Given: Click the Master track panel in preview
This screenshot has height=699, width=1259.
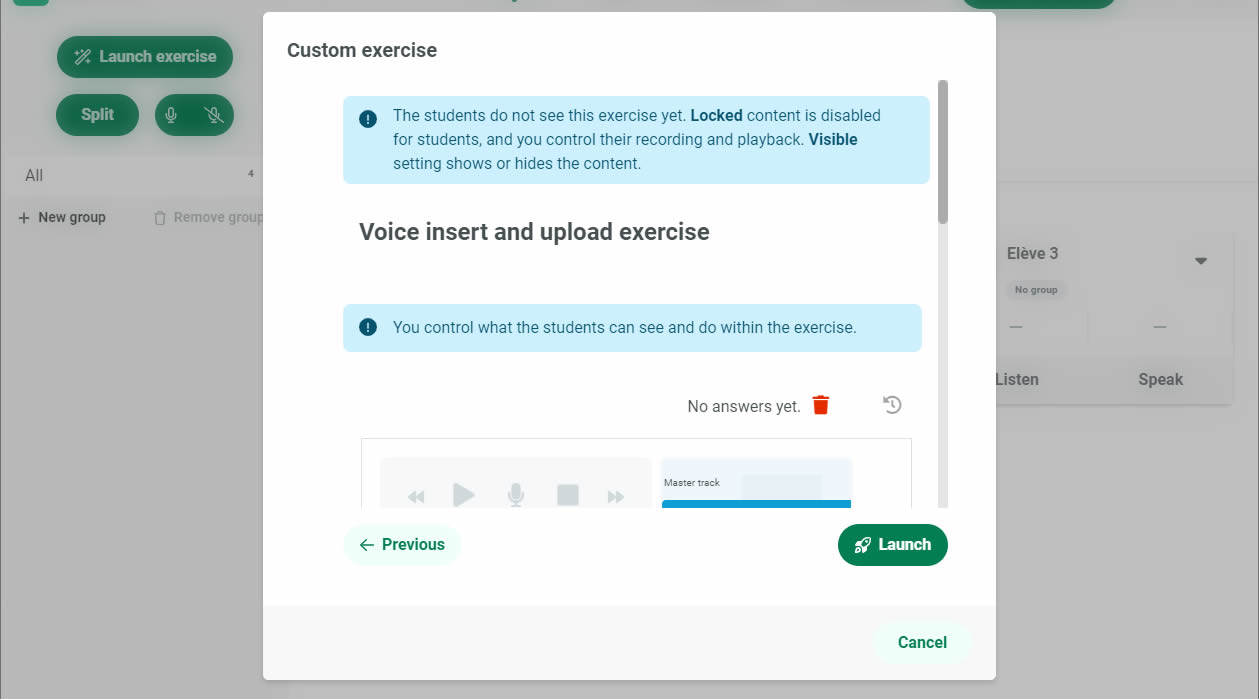Looking at the screenshot, I should coord(756,483).
